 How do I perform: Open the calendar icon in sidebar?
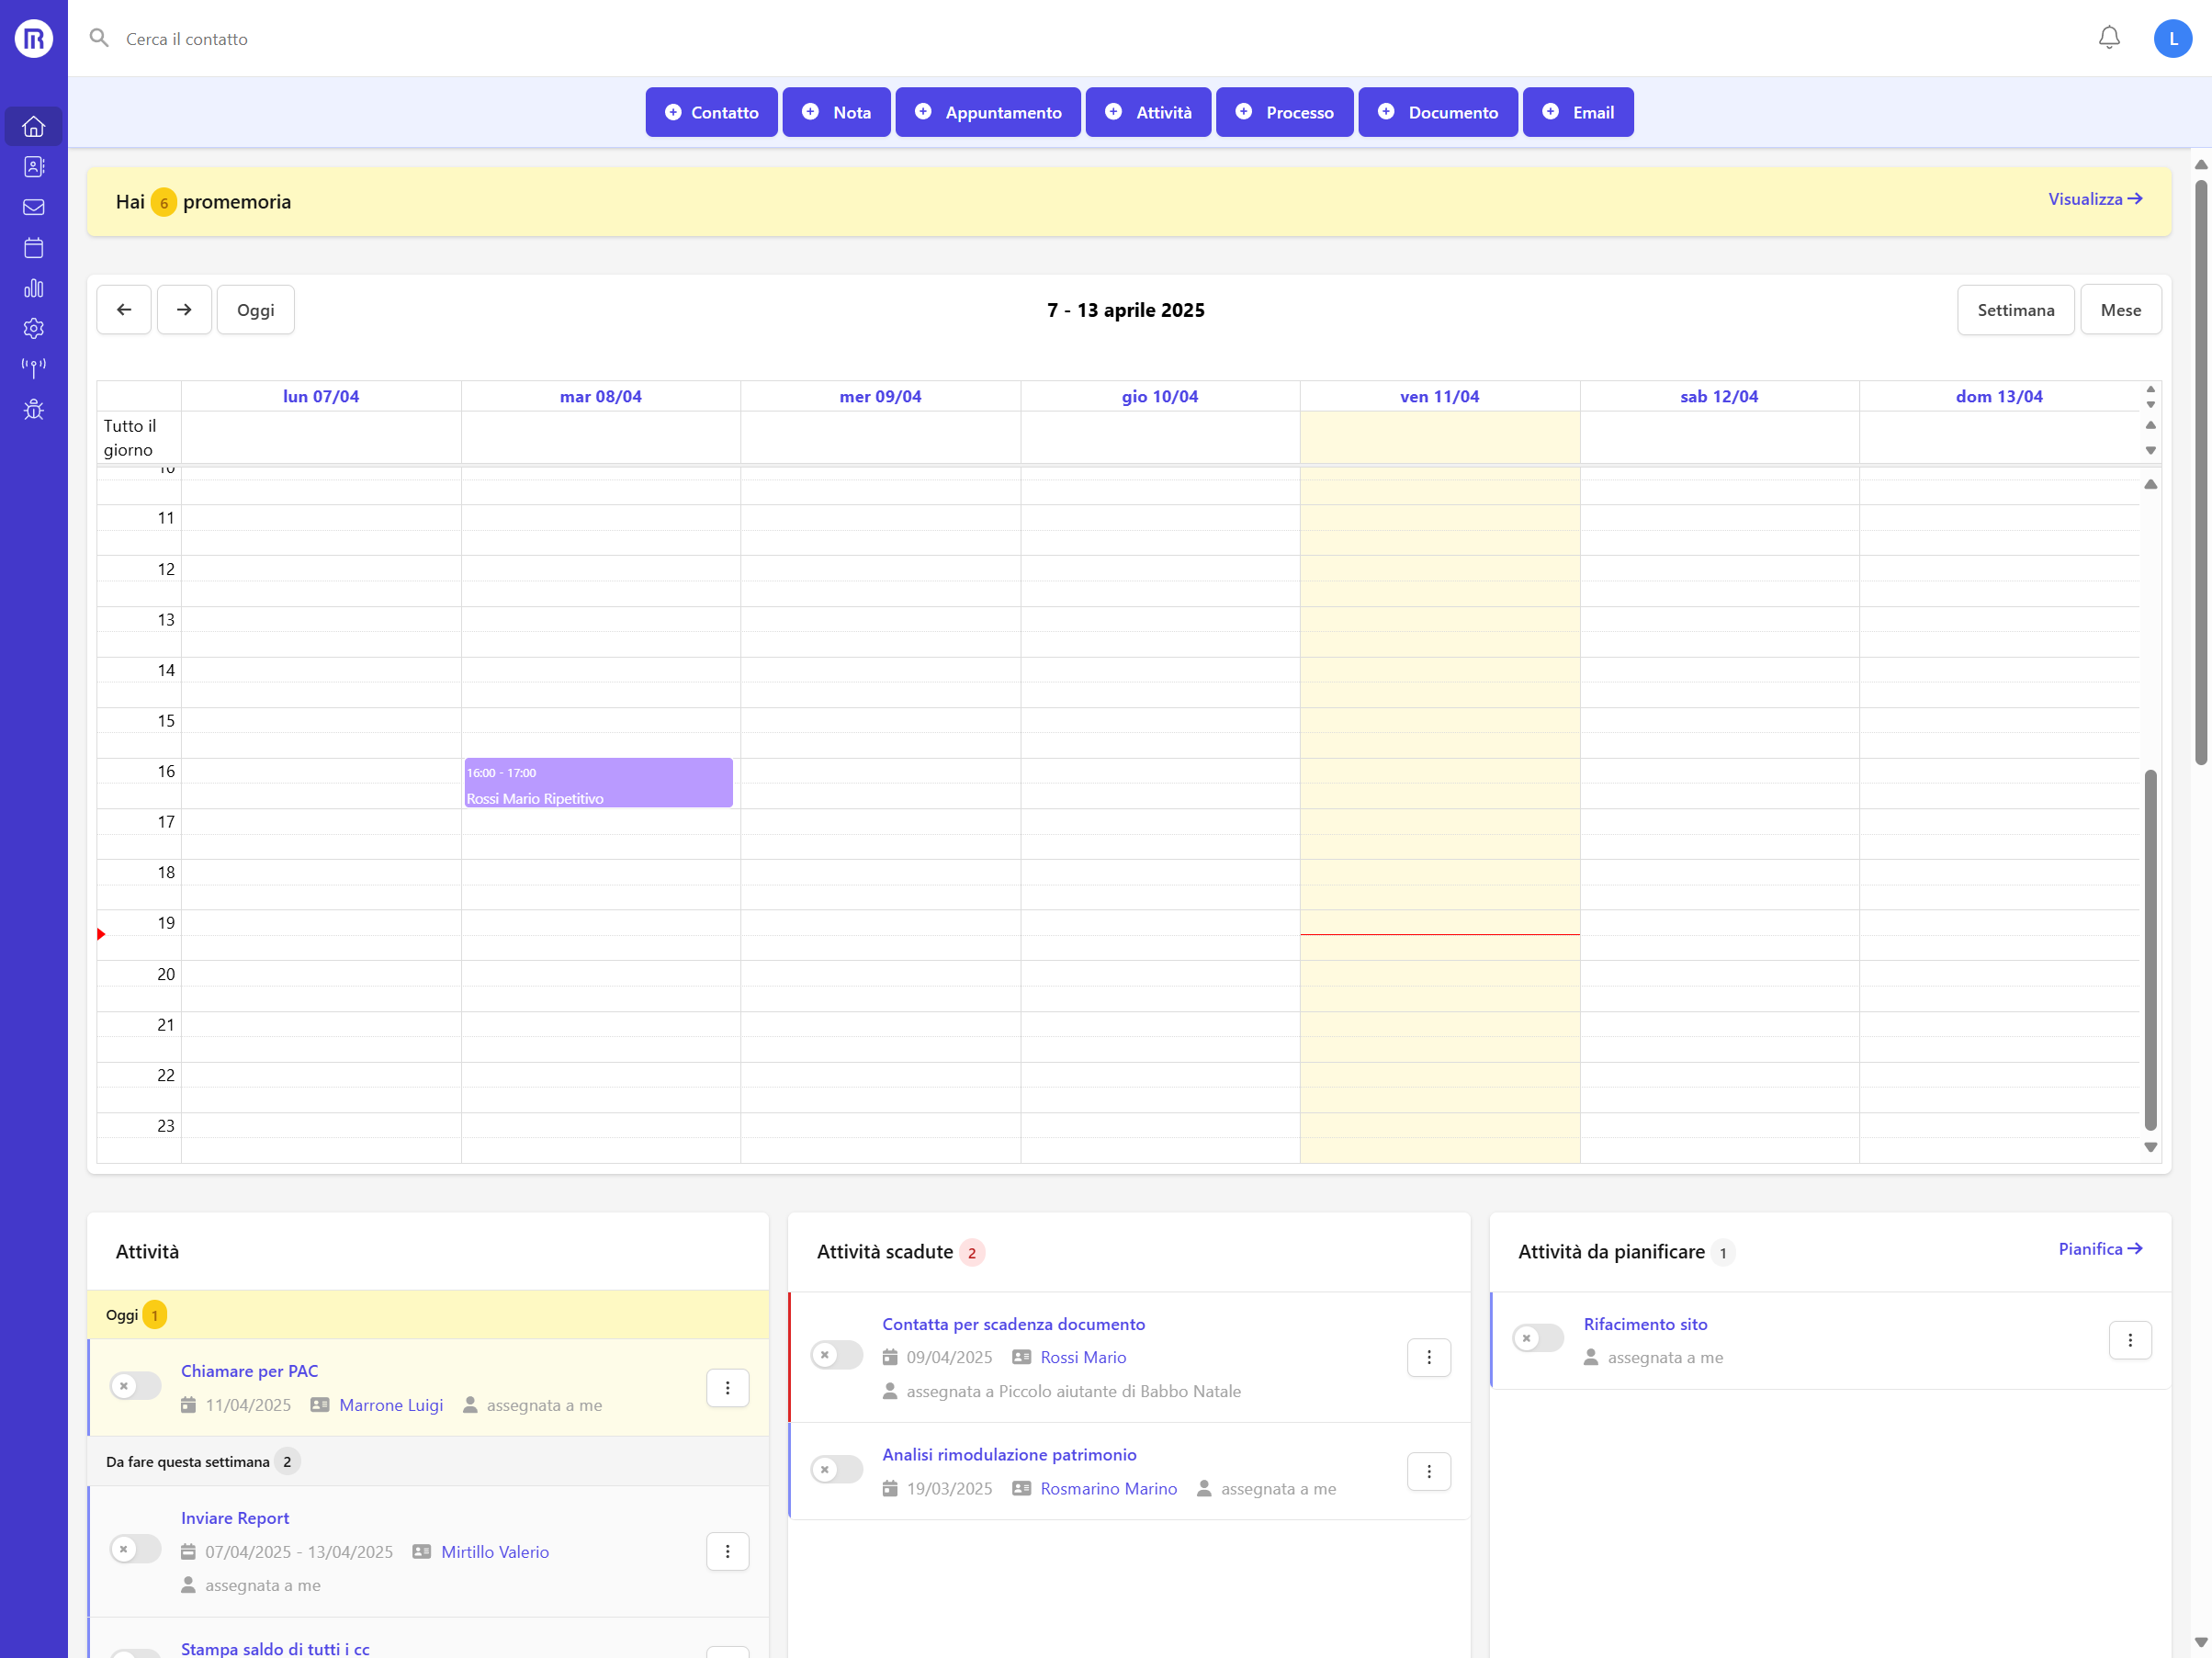pos(34,248)
